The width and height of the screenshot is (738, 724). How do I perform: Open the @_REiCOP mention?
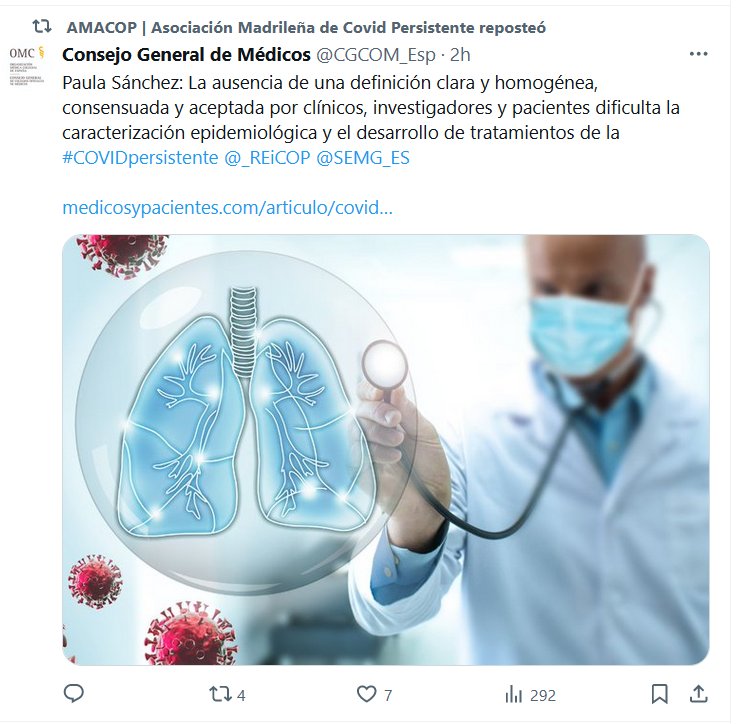tap(267, 157)
